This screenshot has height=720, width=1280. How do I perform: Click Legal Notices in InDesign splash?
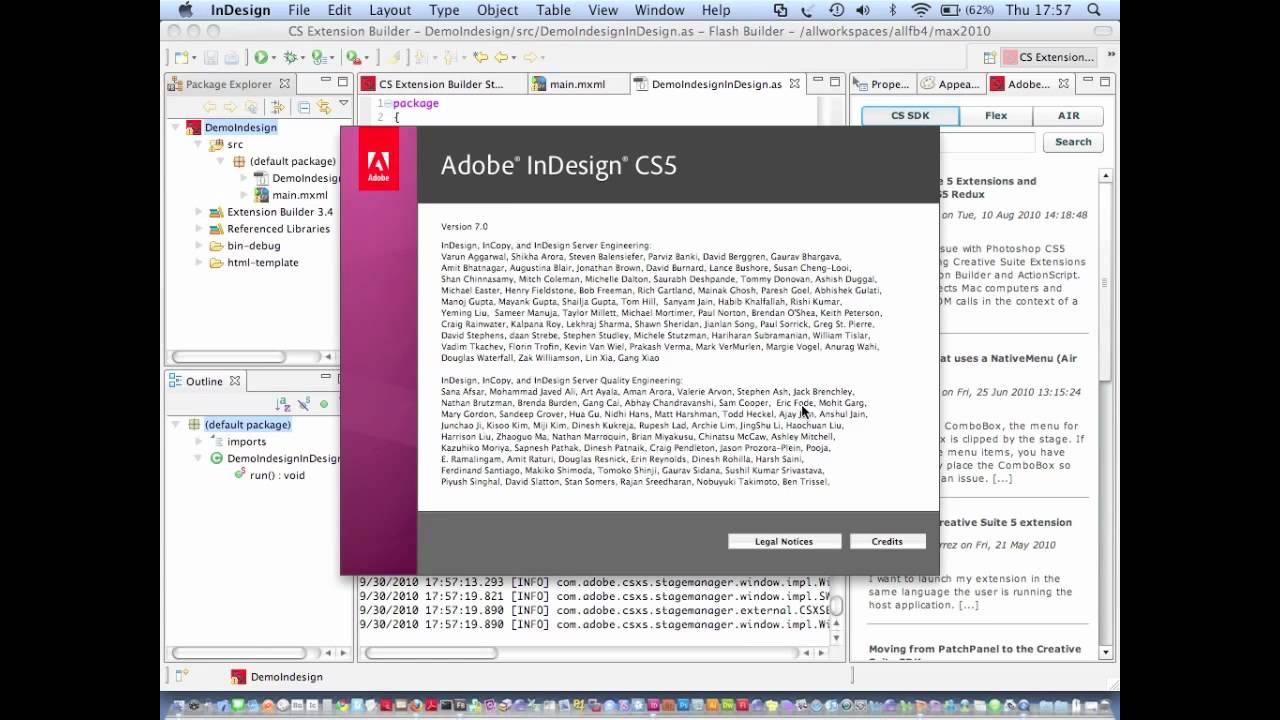783,541
